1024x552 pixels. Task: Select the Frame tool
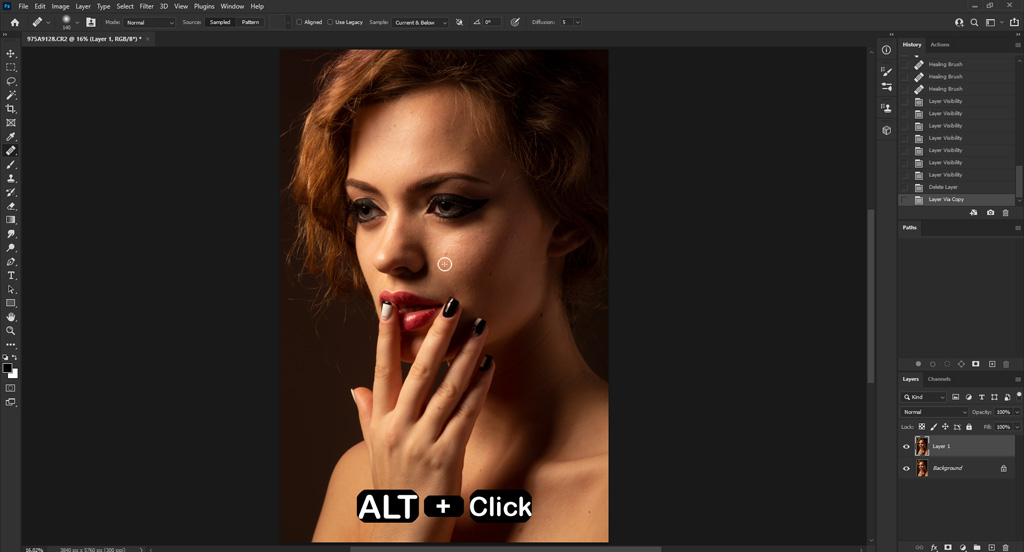[10, 123]
